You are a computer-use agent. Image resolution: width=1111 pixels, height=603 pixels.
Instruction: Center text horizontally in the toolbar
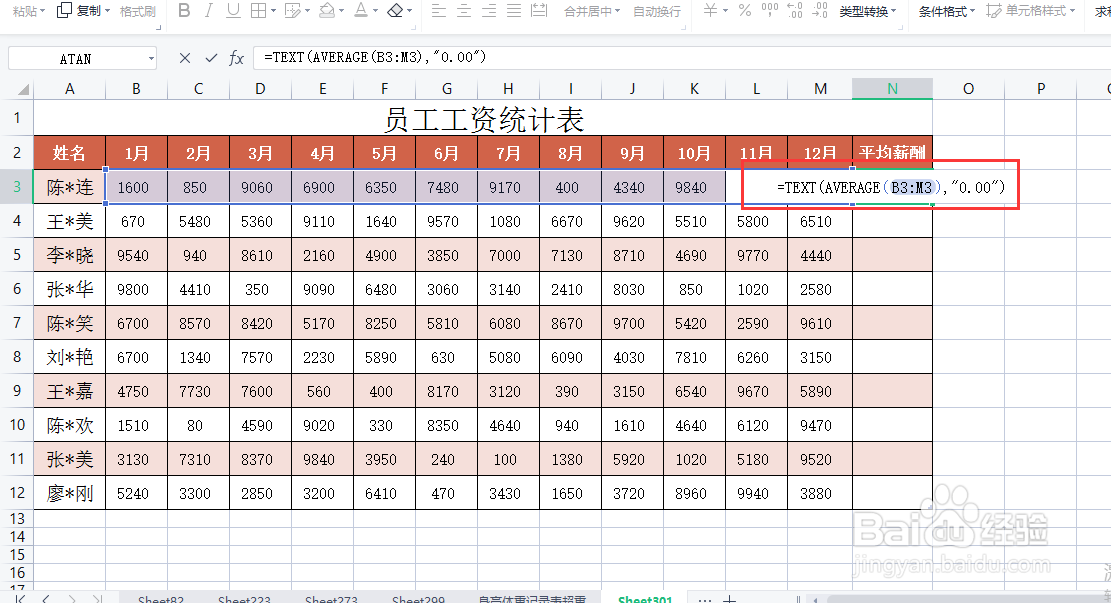pyautogui.click(x=464, y=11)
